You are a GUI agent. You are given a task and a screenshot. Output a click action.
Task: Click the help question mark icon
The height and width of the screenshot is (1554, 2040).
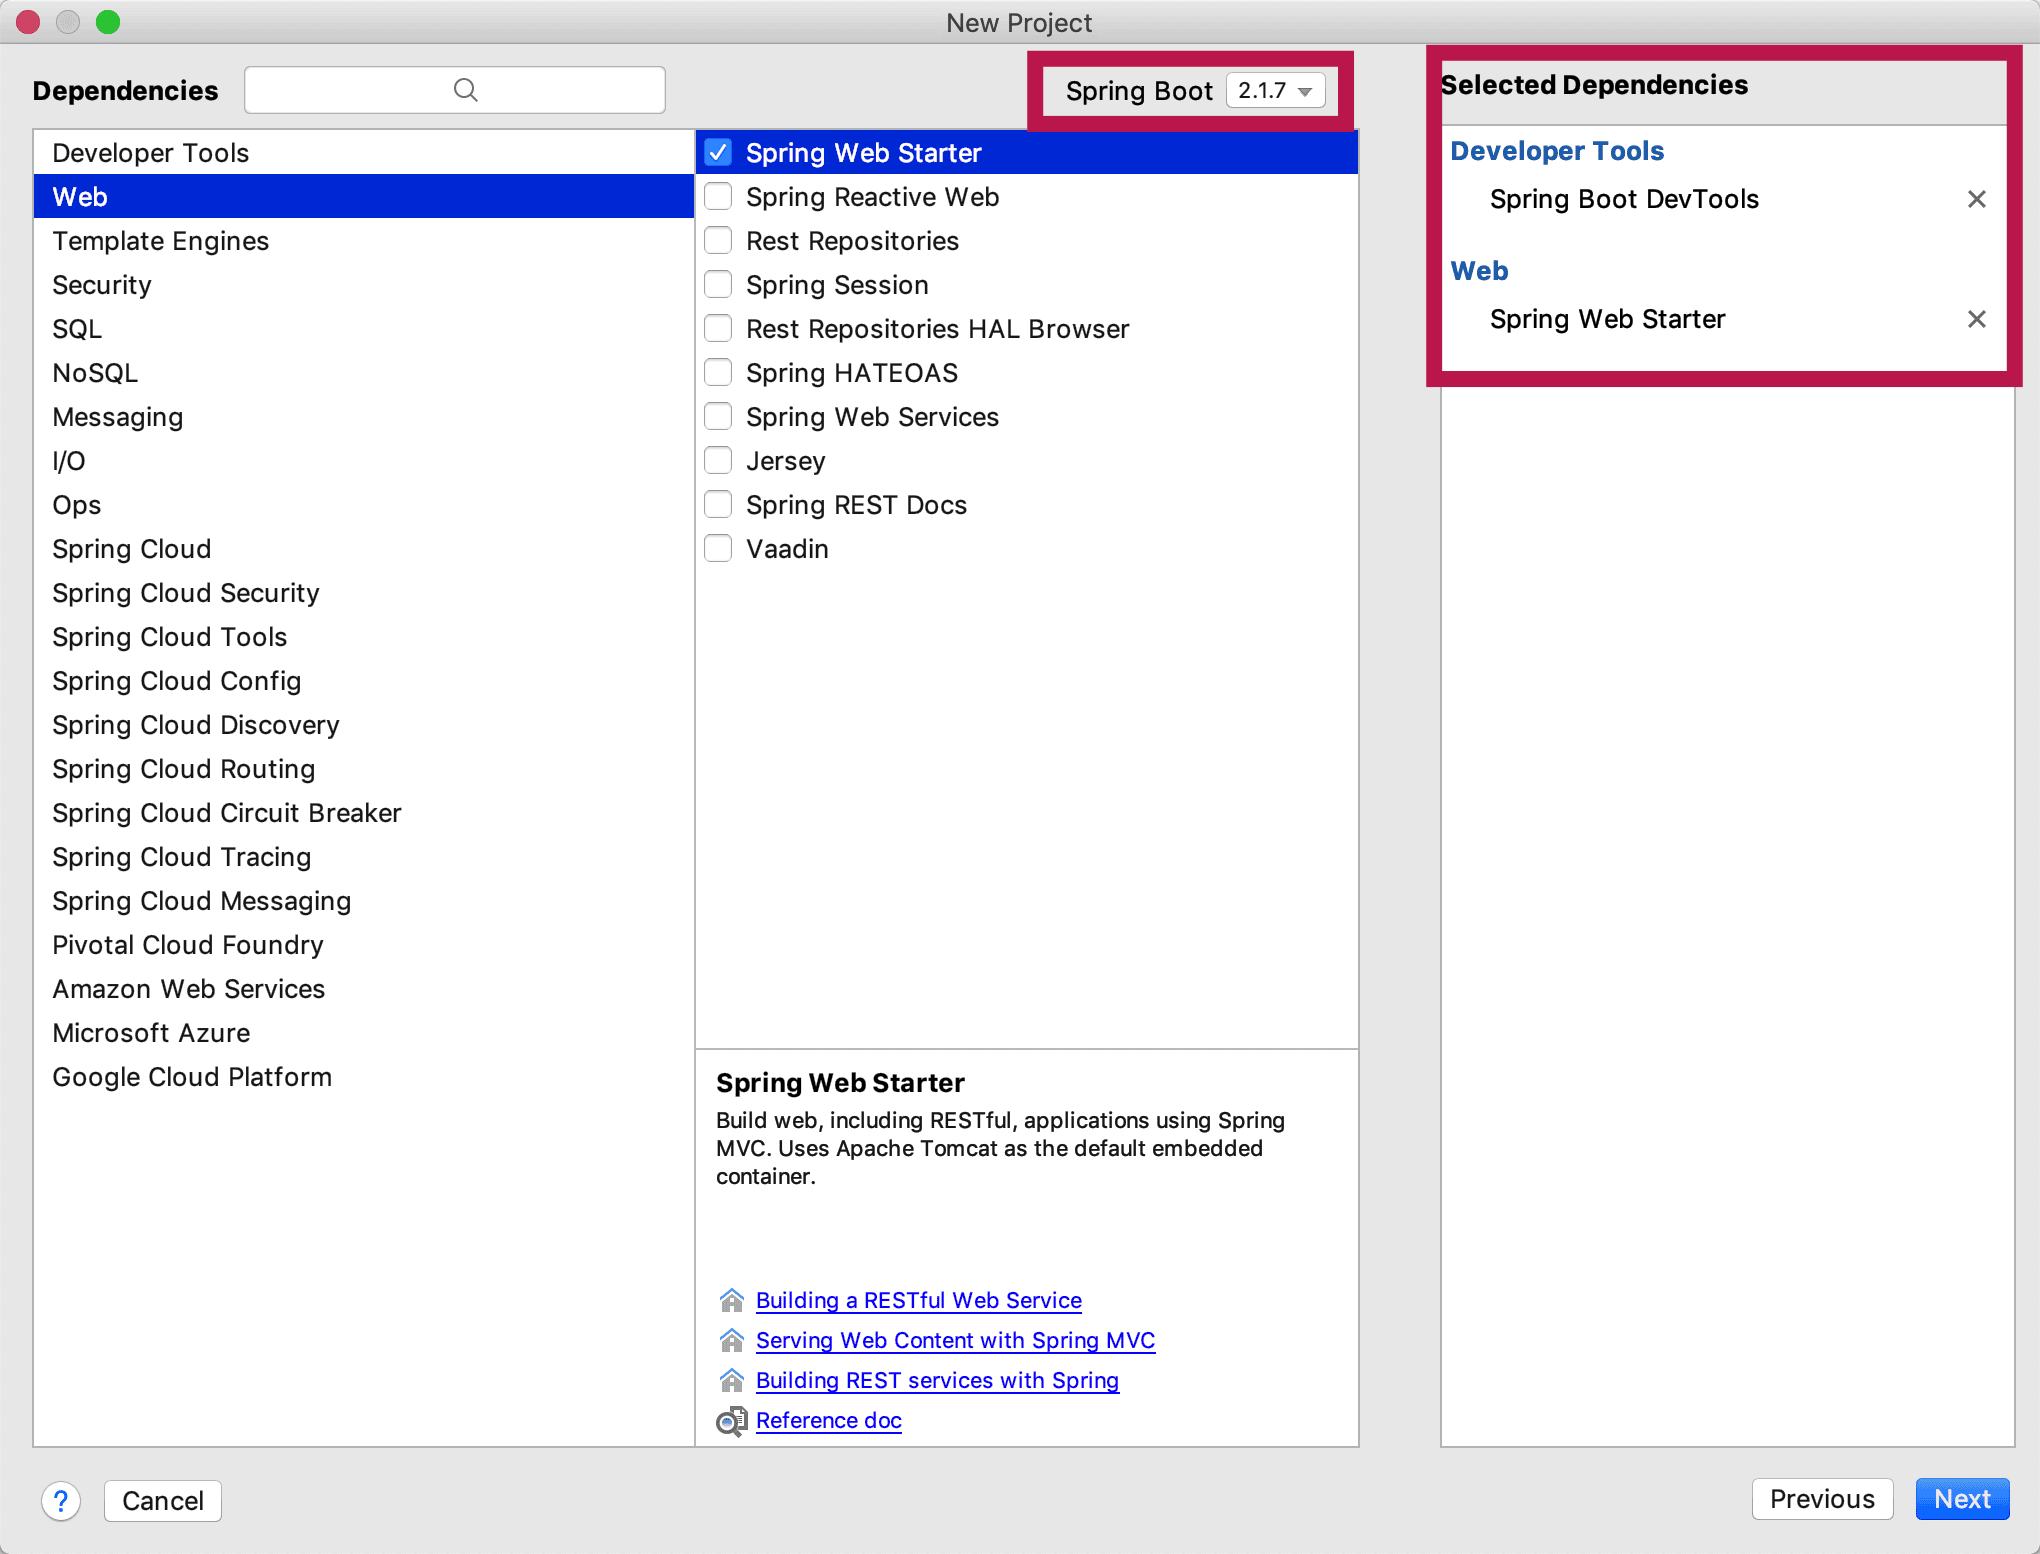61,1500
